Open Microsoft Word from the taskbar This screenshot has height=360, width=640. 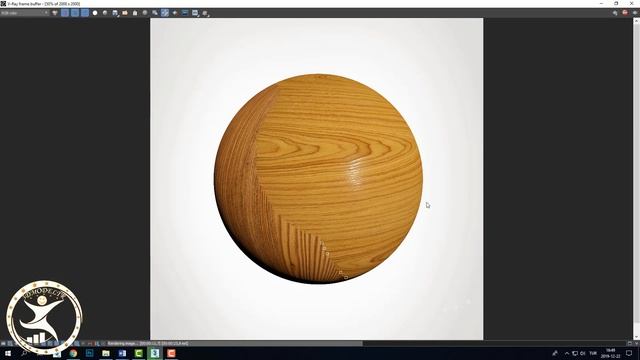[x=122, y=353]
